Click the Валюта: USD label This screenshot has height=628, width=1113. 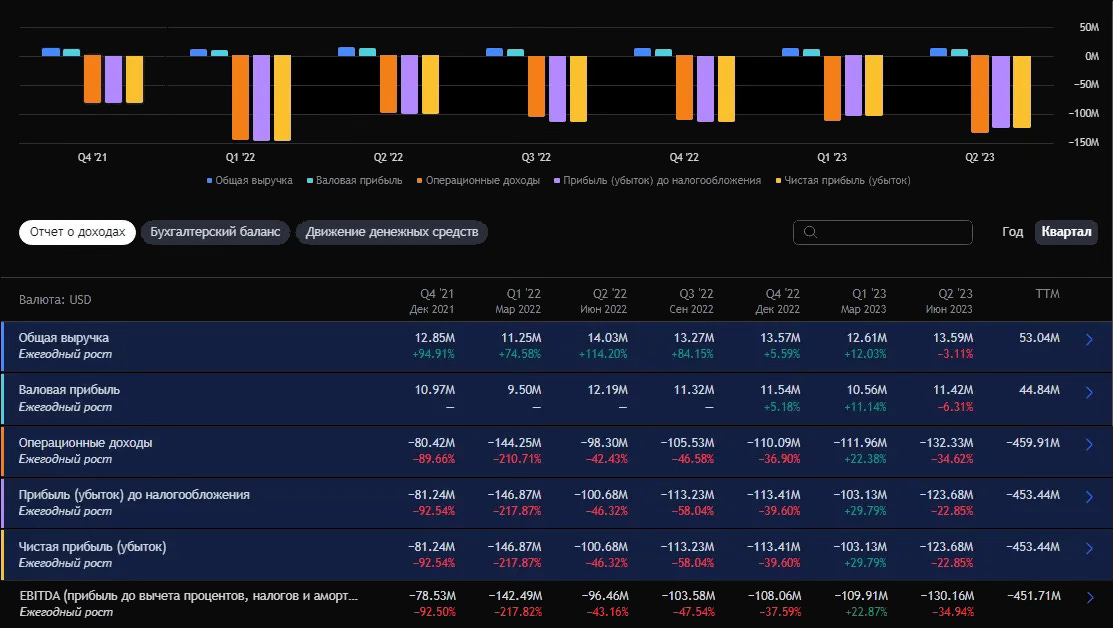click(x=55, y=299)
